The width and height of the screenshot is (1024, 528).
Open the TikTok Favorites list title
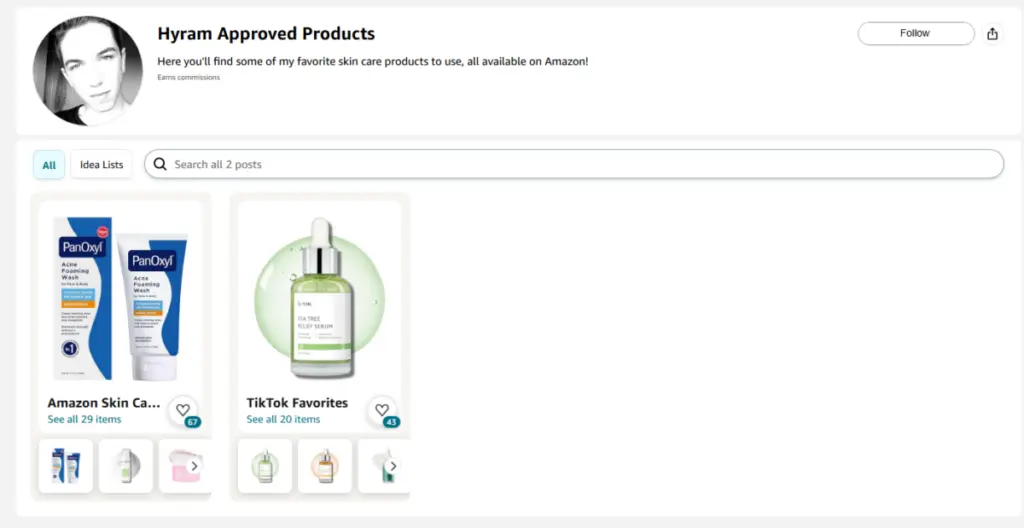[x=297, y=403]
